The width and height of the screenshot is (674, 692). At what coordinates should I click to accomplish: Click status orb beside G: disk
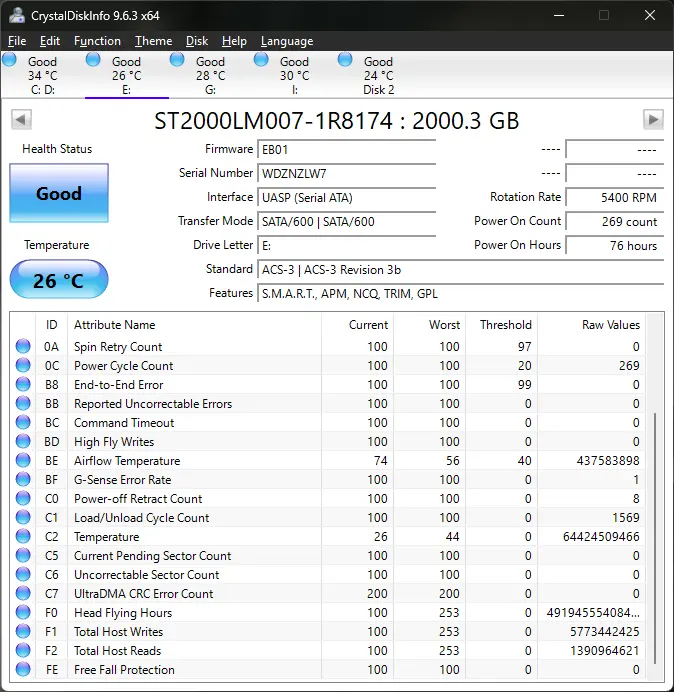pos(177,59)
